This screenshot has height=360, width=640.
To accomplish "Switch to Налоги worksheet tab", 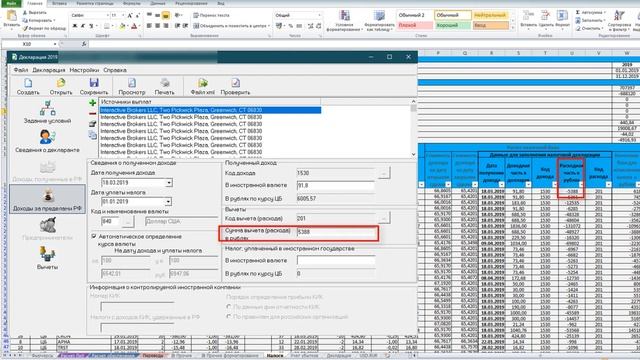I will point(275,356).
